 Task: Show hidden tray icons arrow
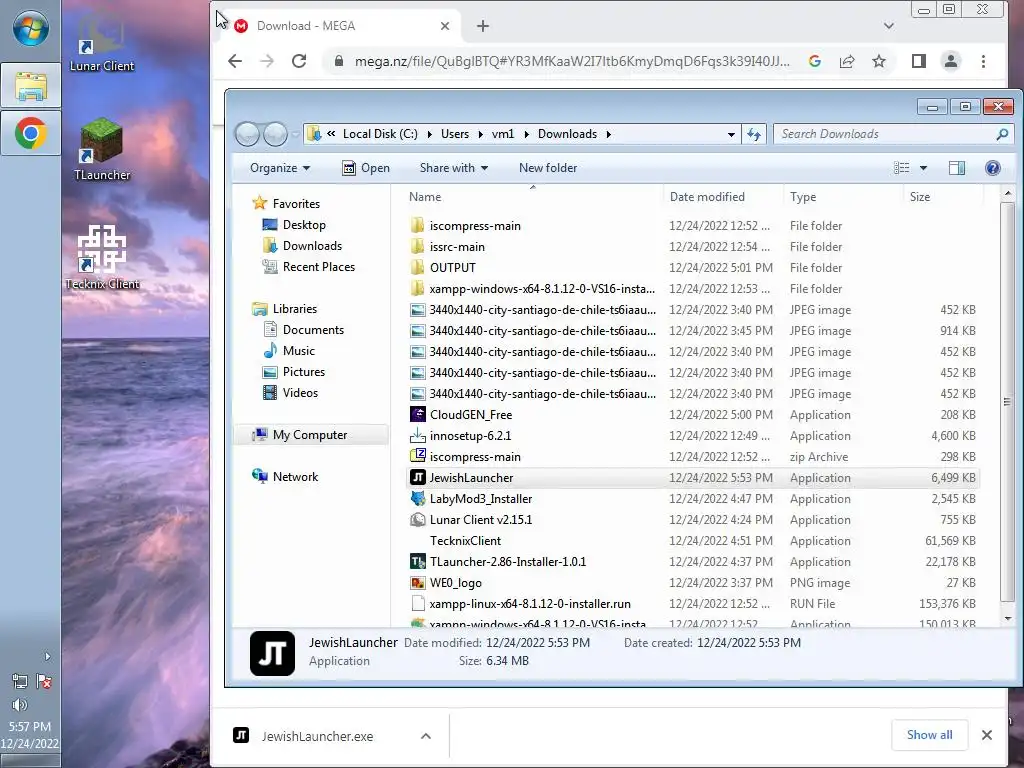click(x=47, y=656)
